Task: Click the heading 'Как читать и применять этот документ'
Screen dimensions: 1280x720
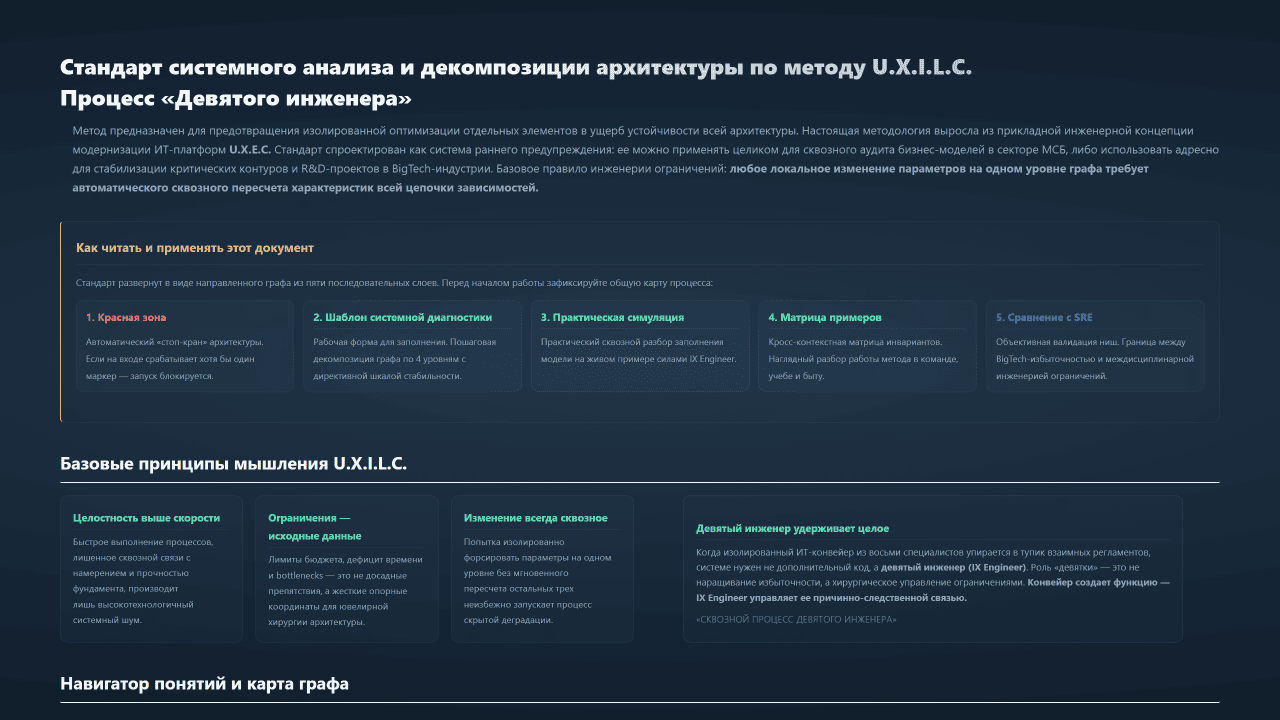Action: pyautogui.click(x=195, y=248)
